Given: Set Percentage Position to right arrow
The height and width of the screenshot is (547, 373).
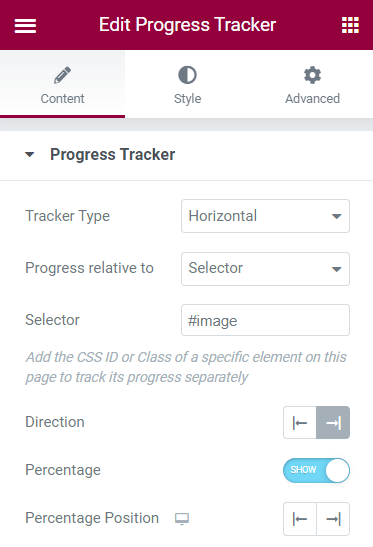Looking at the screenshot, I should tap(333, 519).
